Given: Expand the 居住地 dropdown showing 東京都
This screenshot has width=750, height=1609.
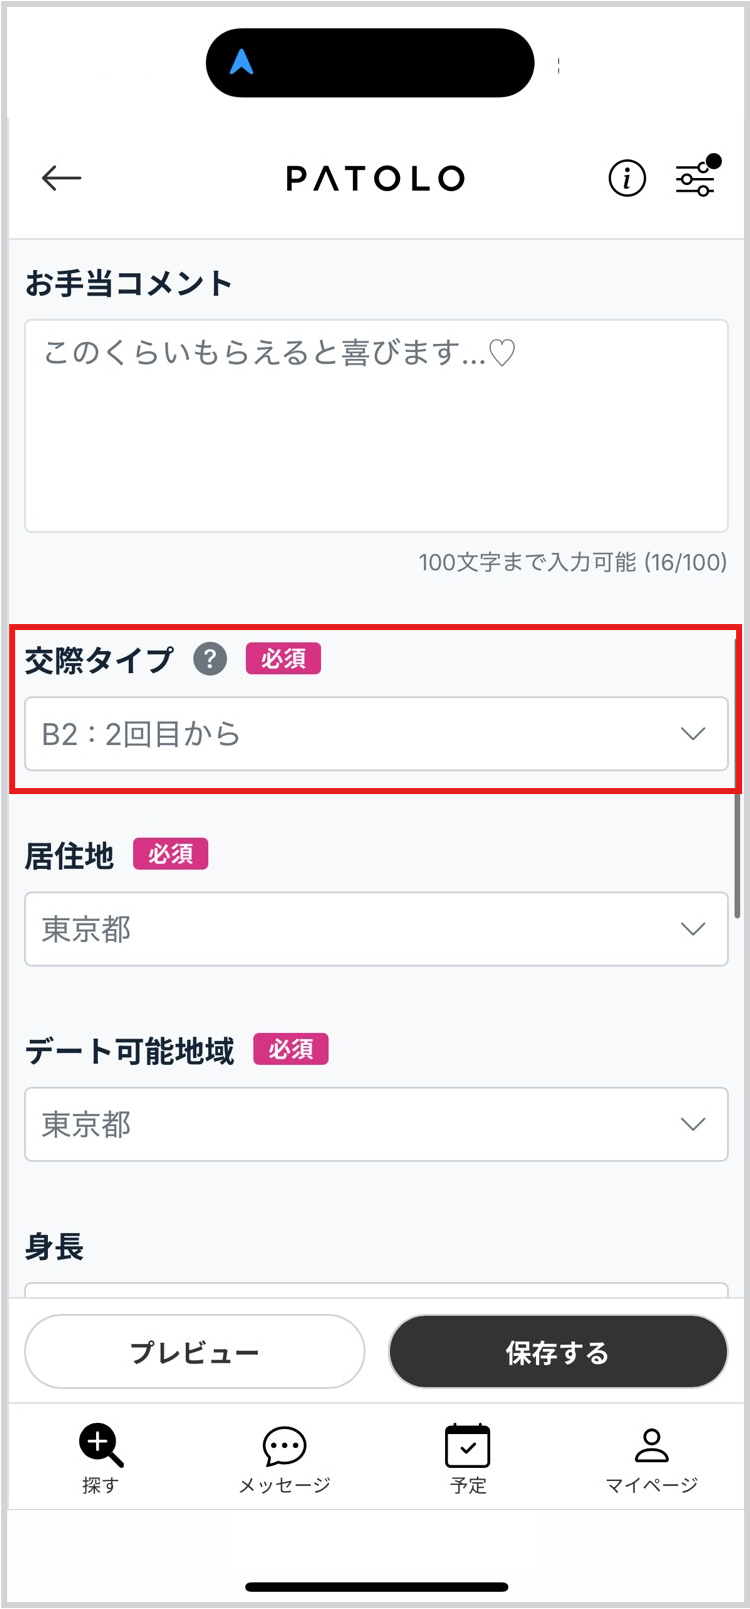Looking at the screenshot, I should click(x=376, y=929).
